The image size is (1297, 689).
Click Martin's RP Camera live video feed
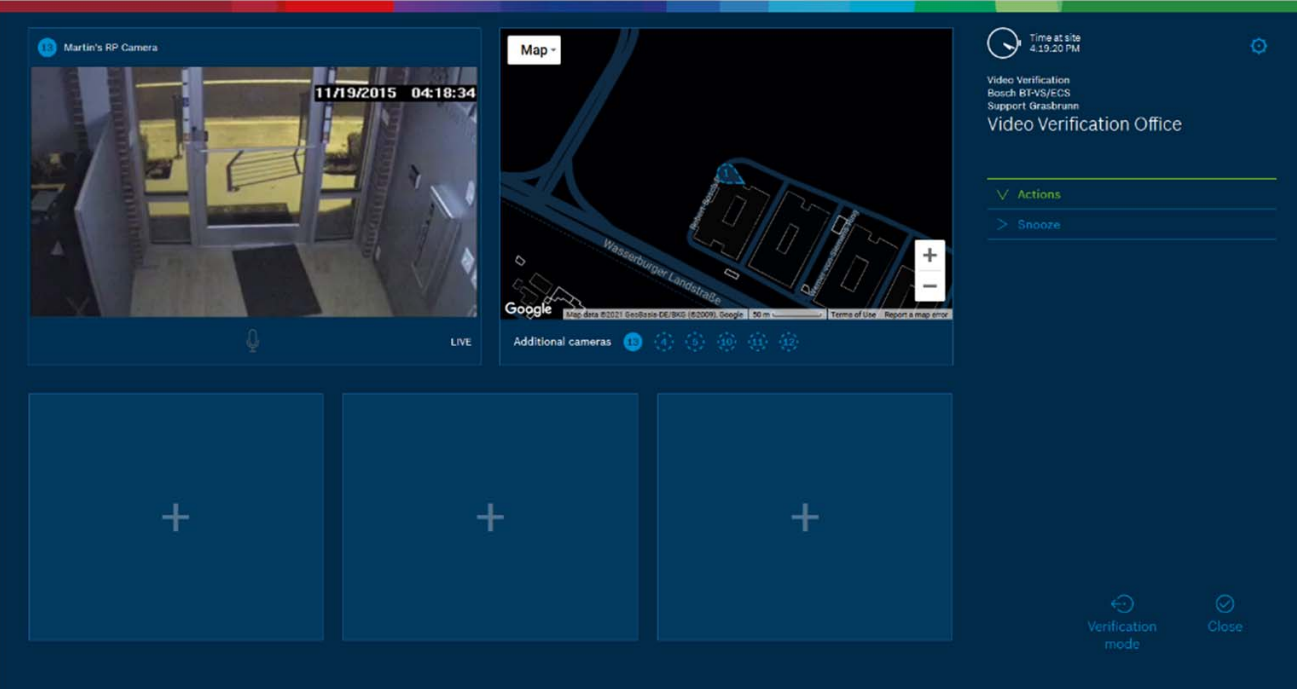tap(253, 192)
